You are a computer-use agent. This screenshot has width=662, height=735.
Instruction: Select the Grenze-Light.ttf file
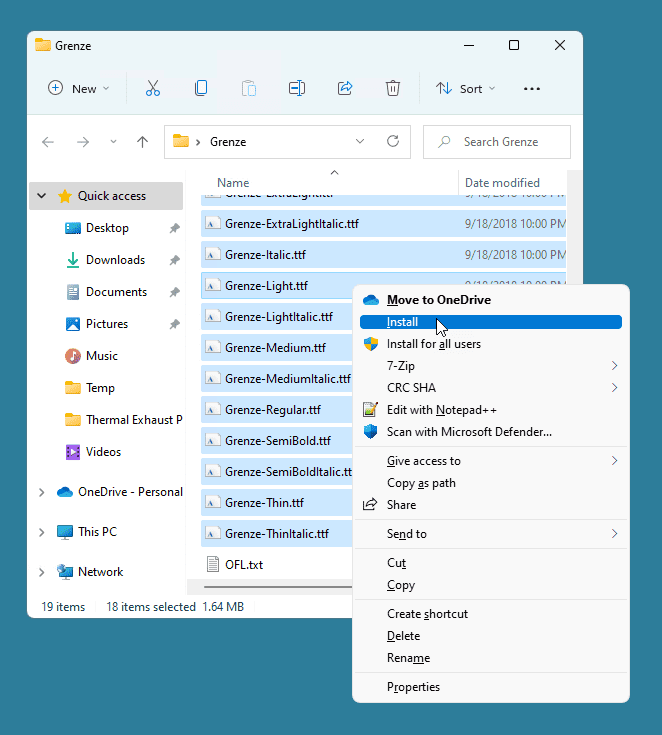277,286
